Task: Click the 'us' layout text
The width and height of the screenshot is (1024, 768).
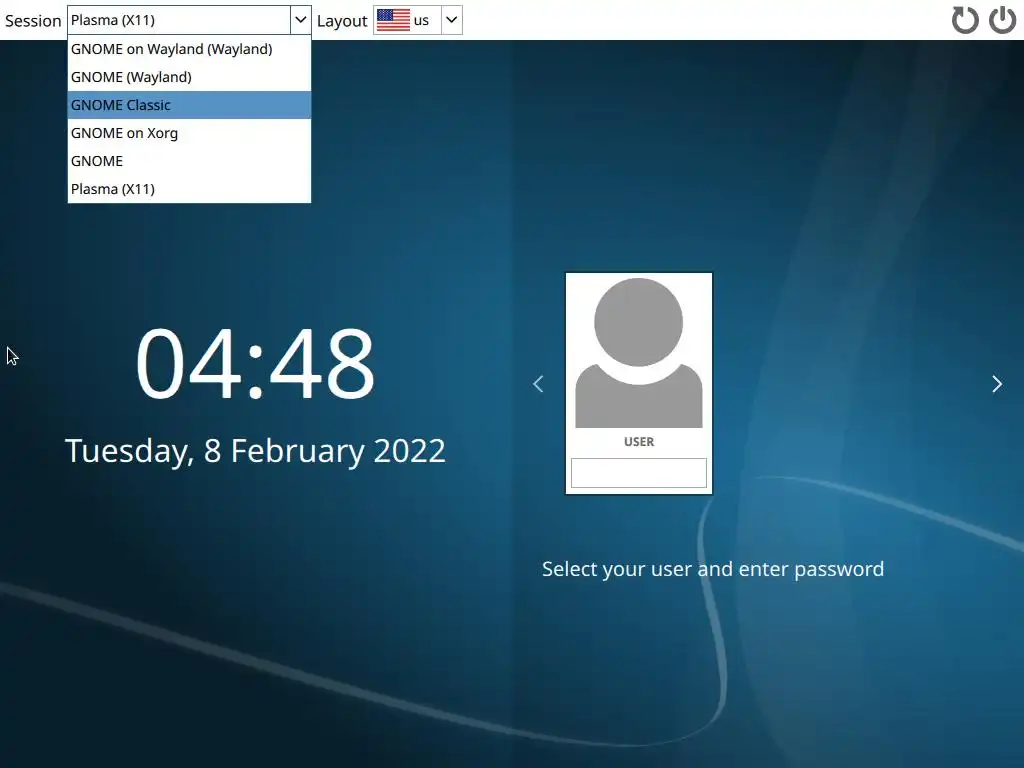Action: coord(421,21)
